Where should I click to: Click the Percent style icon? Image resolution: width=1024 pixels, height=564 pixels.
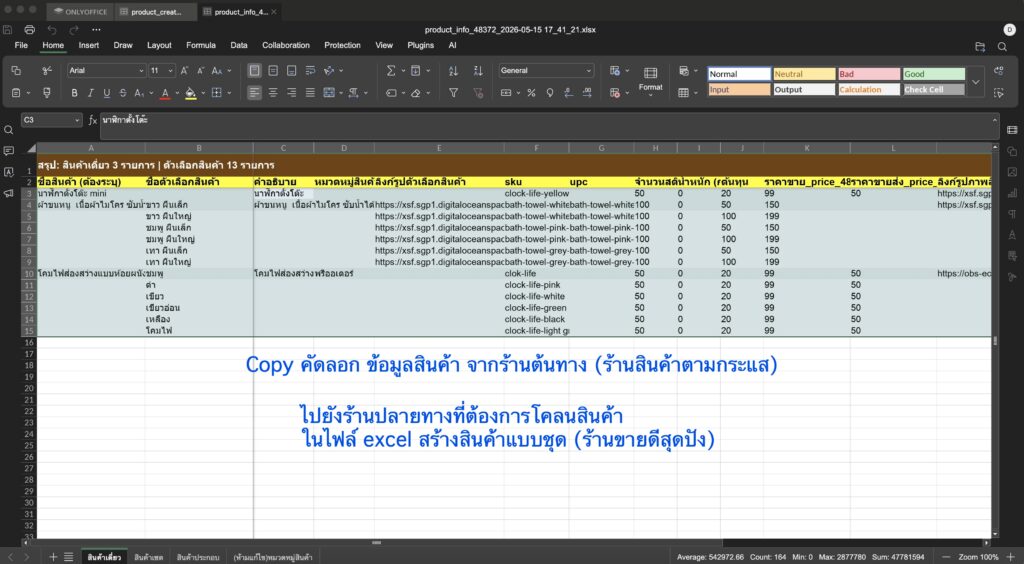click(x=531, y=93)
